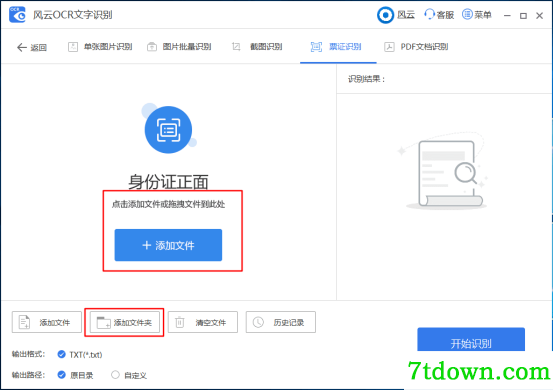The height and width of the screenshot is (390, 554).
Task: Switch to 截图识别 tab
Action: click(257, 47)
